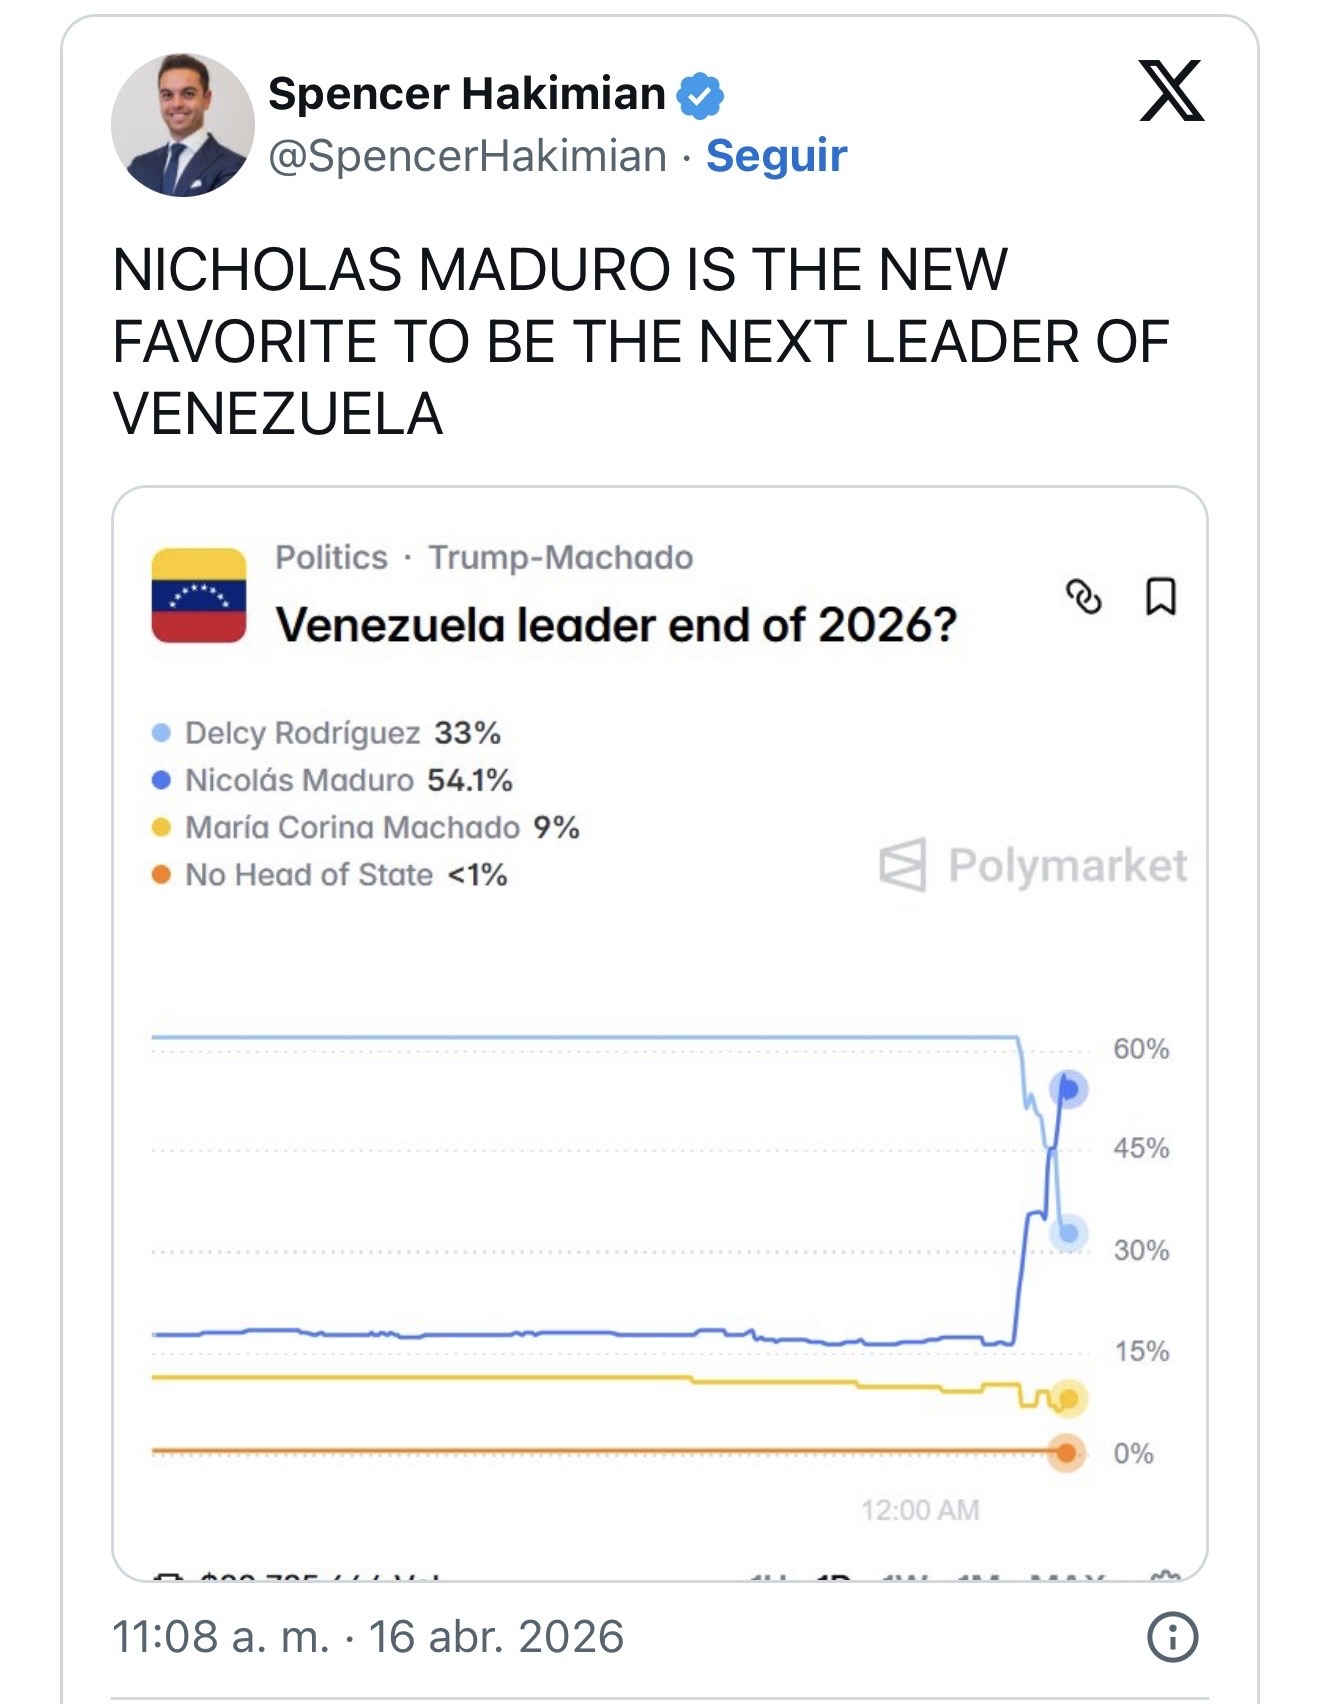The image size is (1320, 1704).
Task: Click the Polymarket logo watermark
Action: click(1033, 865)
